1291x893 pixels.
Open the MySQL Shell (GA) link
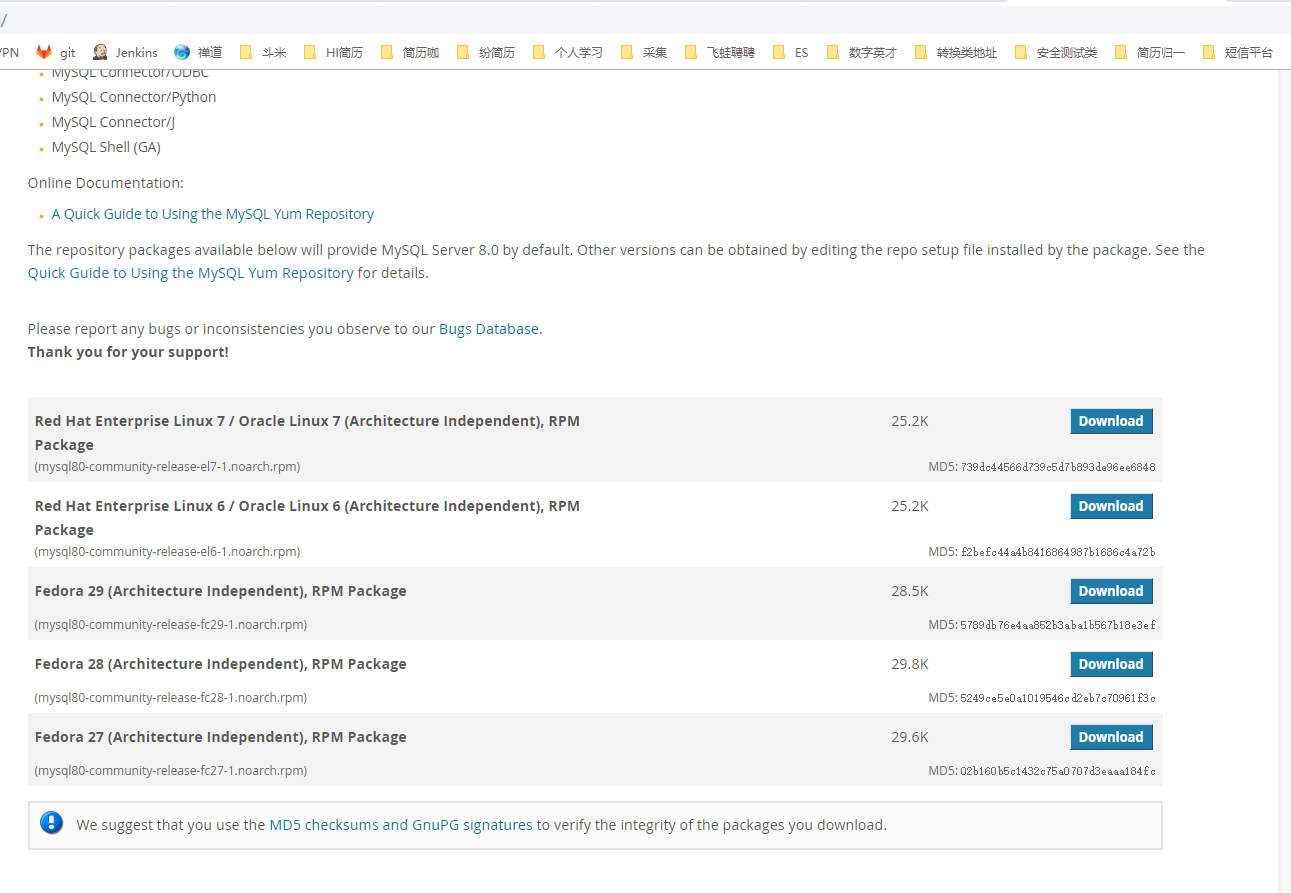coord(106,147)
